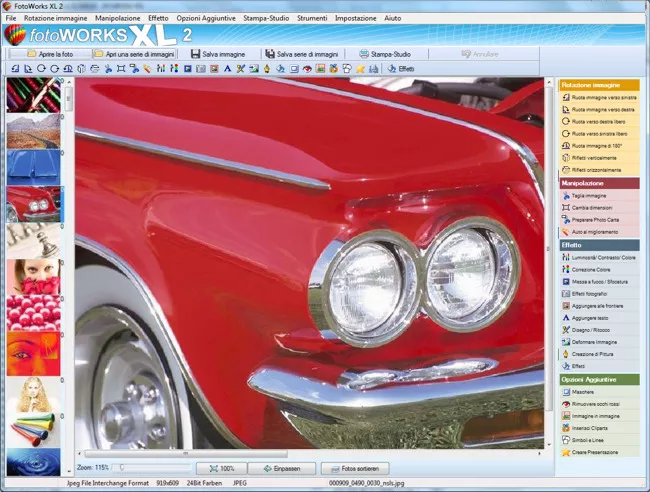Viewport: 650px width, 492px height.
Task: Open the File menu
Action: [11, 18]
